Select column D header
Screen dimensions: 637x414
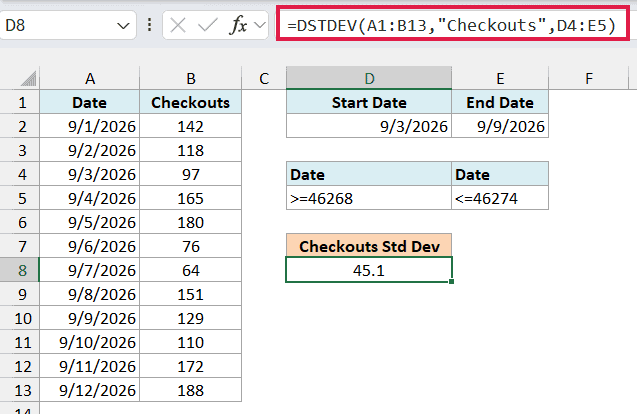[x=369, y=78]
